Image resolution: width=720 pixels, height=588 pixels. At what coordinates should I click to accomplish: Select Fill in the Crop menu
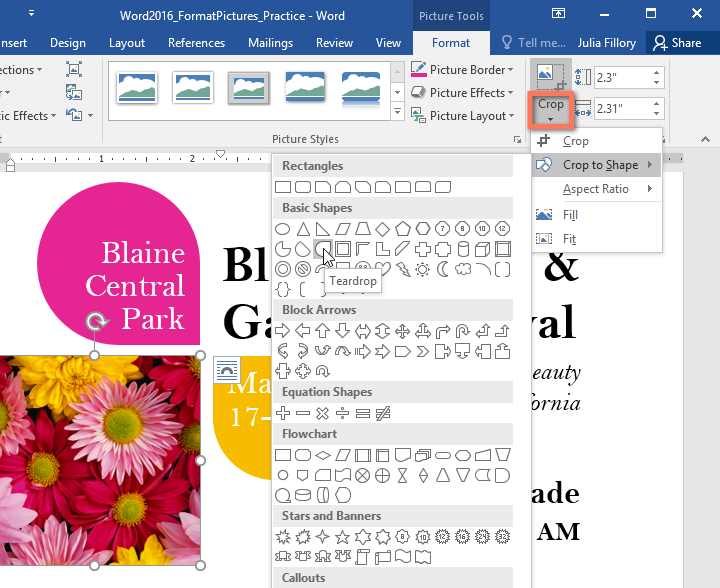(x=570, y=215)
